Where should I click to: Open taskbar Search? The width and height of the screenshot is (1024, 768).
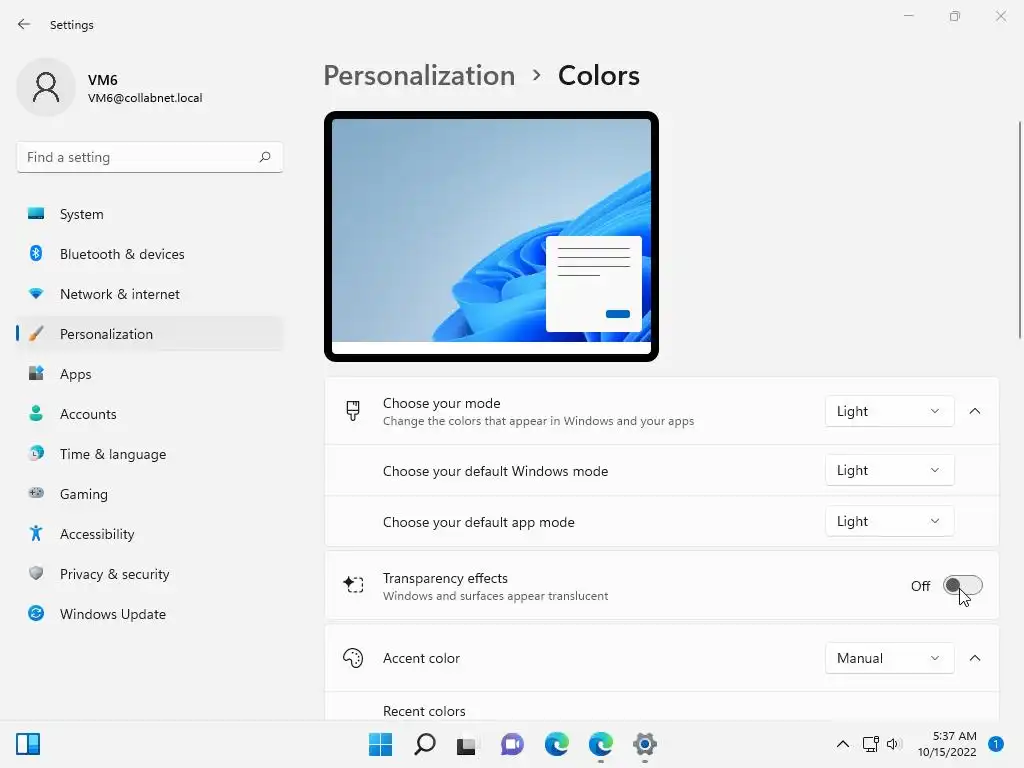click(424, 744)
